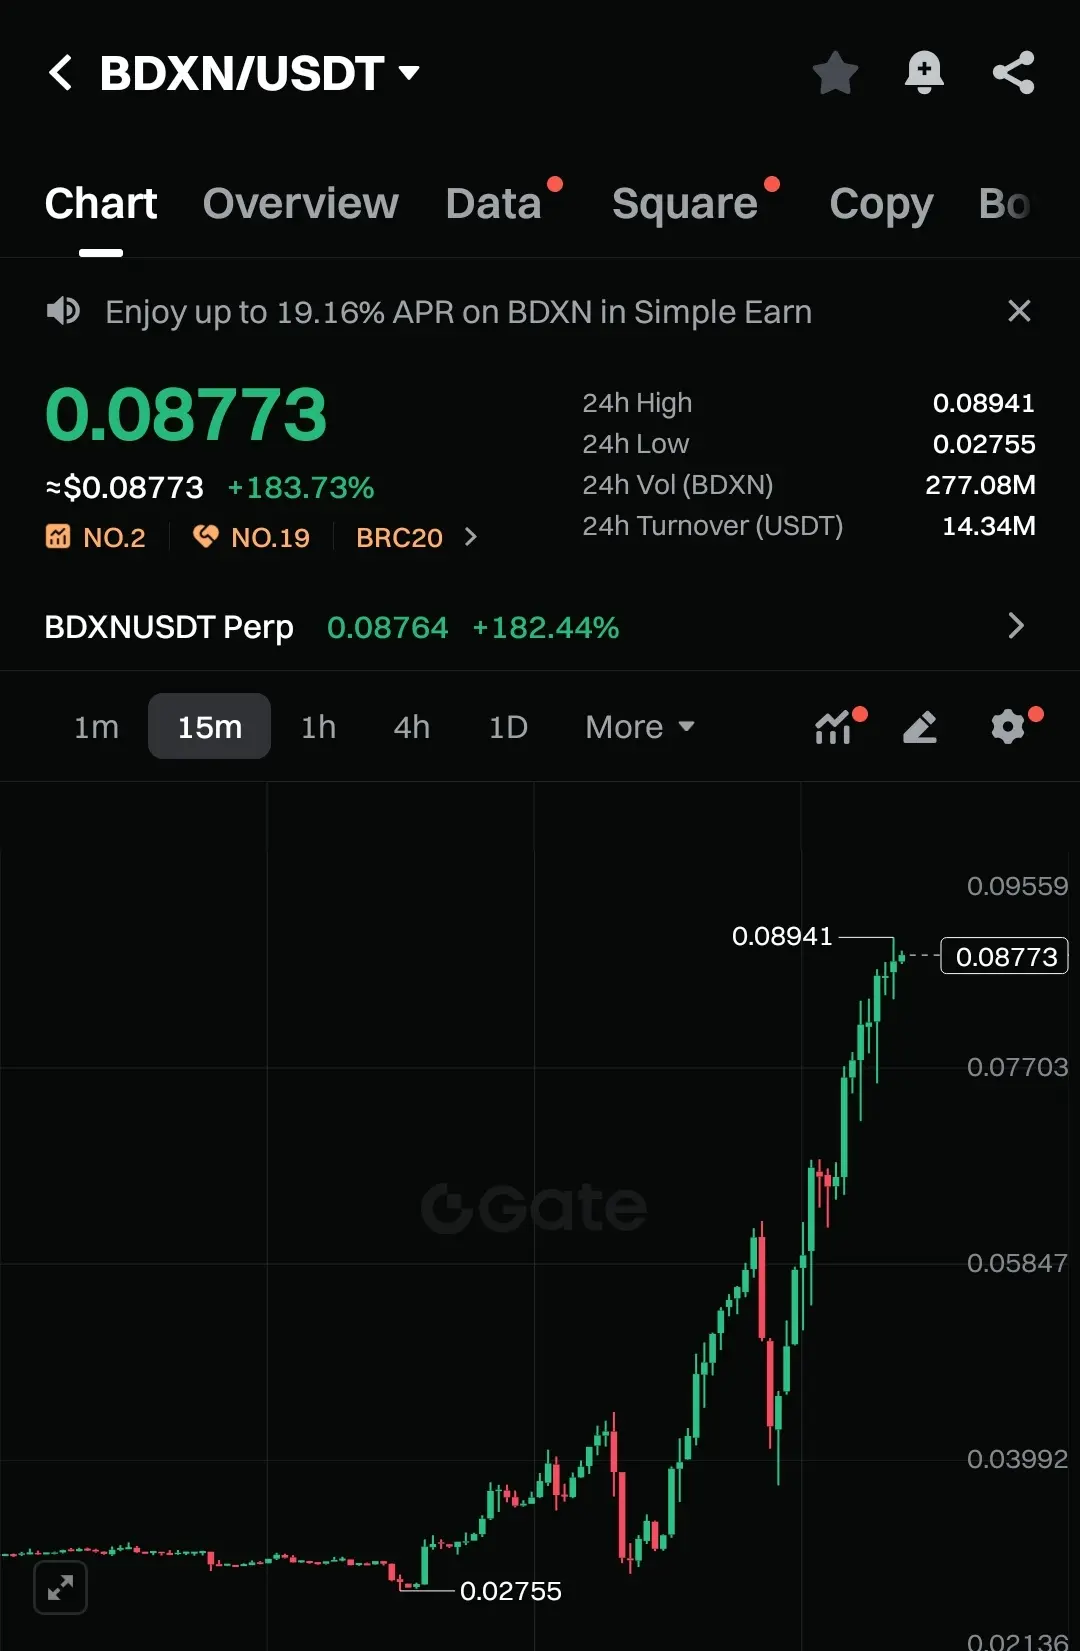1080x1651 pixels.
Task: Tap the 24h Low value 0.02755
Action: tap(983, 444)
